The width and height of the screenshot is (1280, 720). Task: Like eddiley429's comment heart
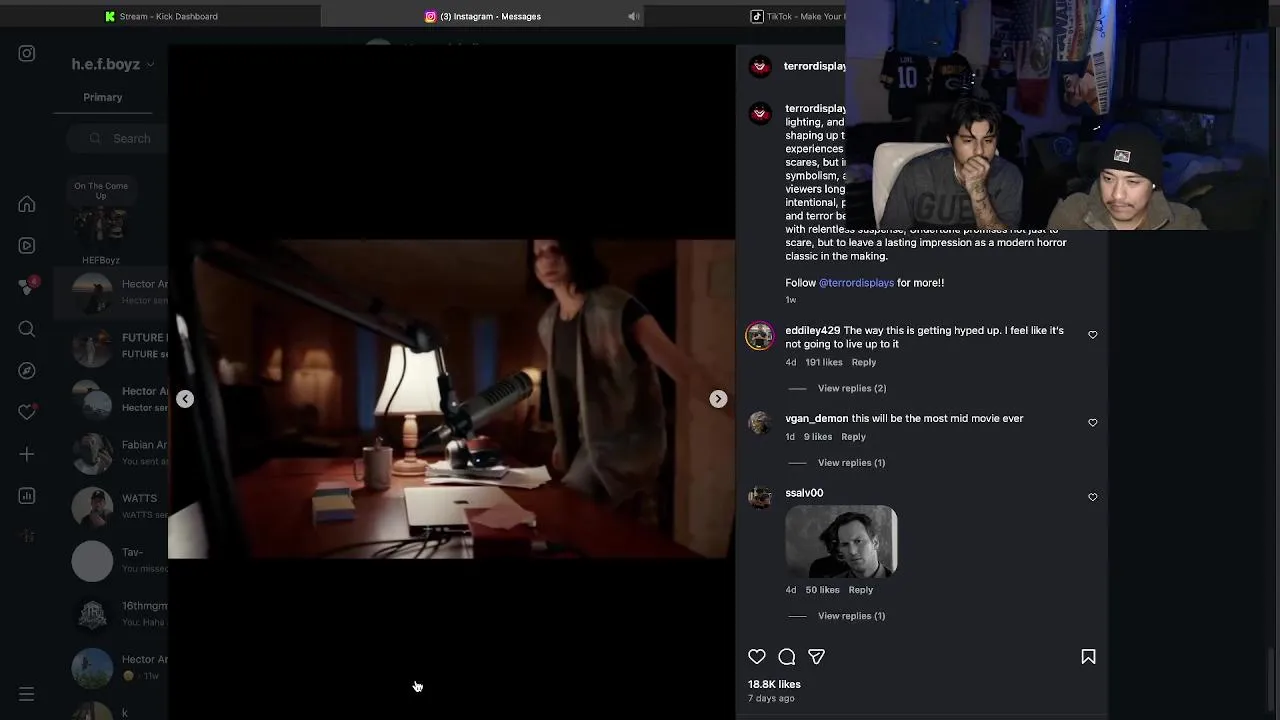coord(1093,335)
